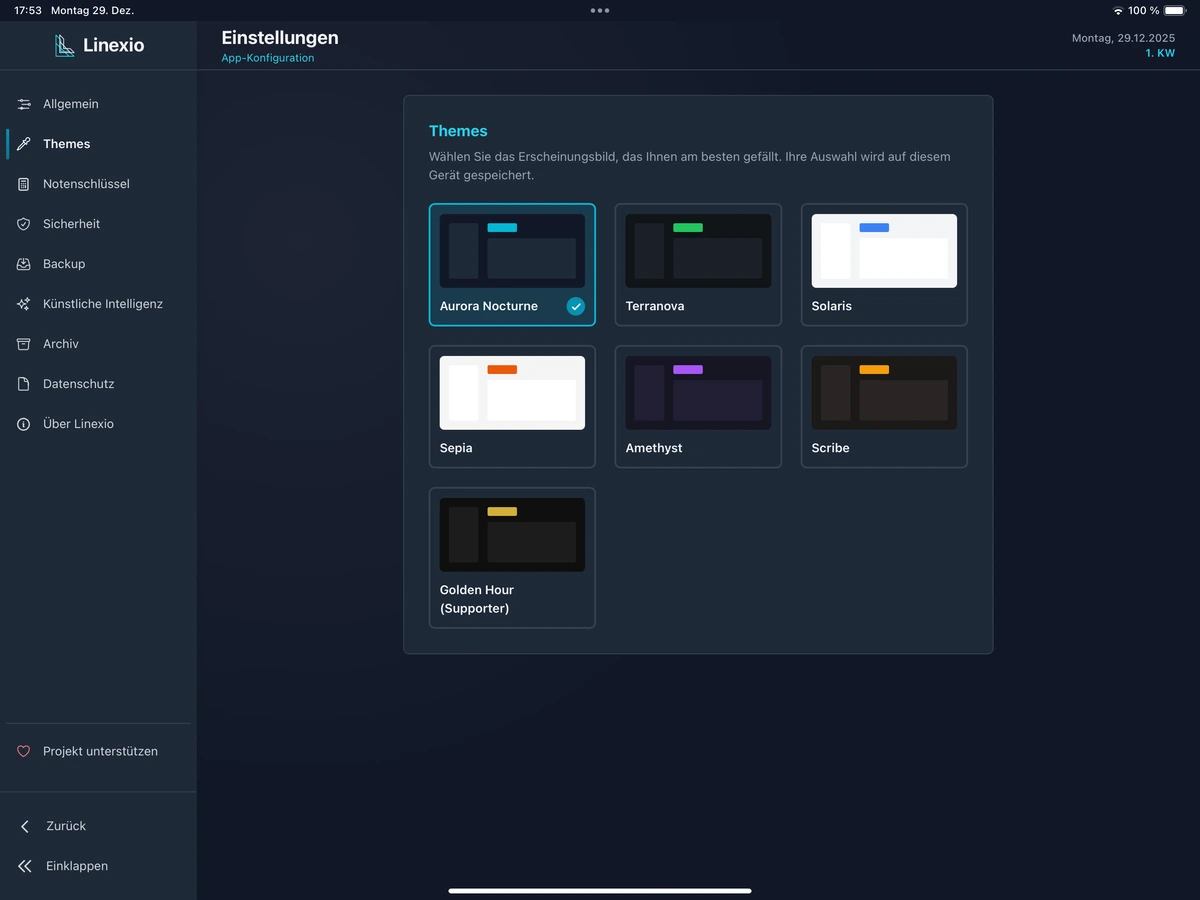Click Projekt unterstützen with the heart icon
The image size is (1200, 900).
click(101, 751)
